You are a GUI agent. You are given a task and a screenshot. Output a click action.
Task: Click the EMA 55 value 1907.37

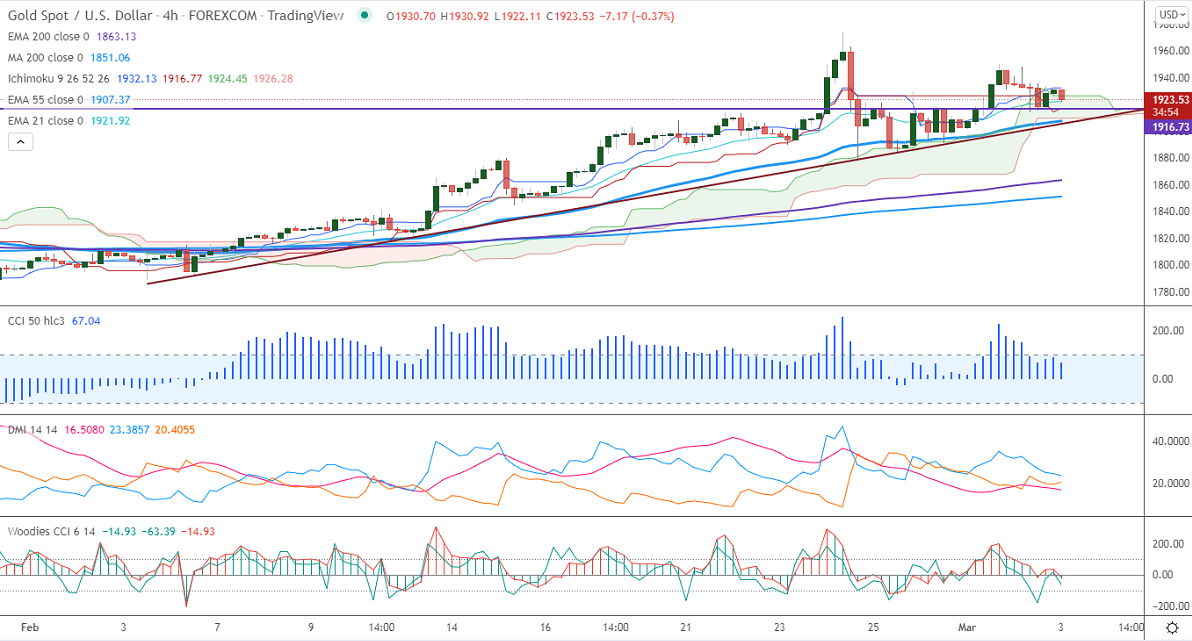point(110,100)
